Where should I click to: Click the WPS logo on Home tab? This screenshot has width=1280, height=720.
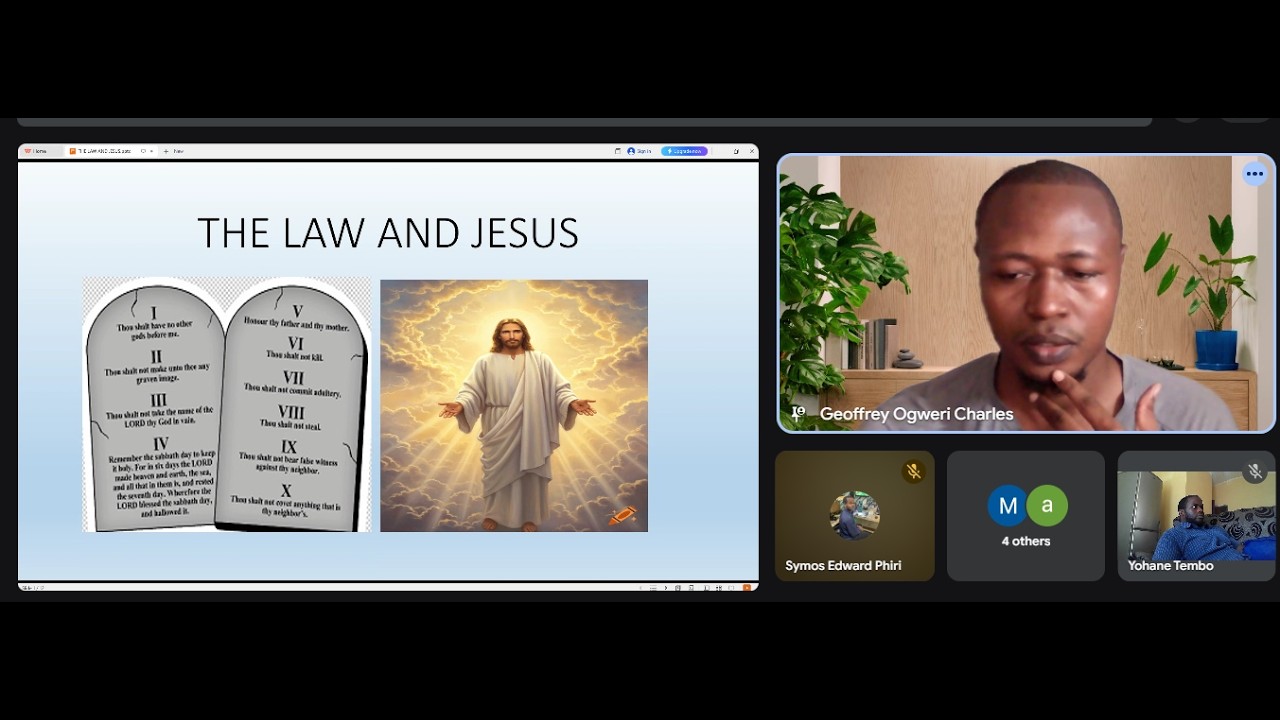[28, 151]
